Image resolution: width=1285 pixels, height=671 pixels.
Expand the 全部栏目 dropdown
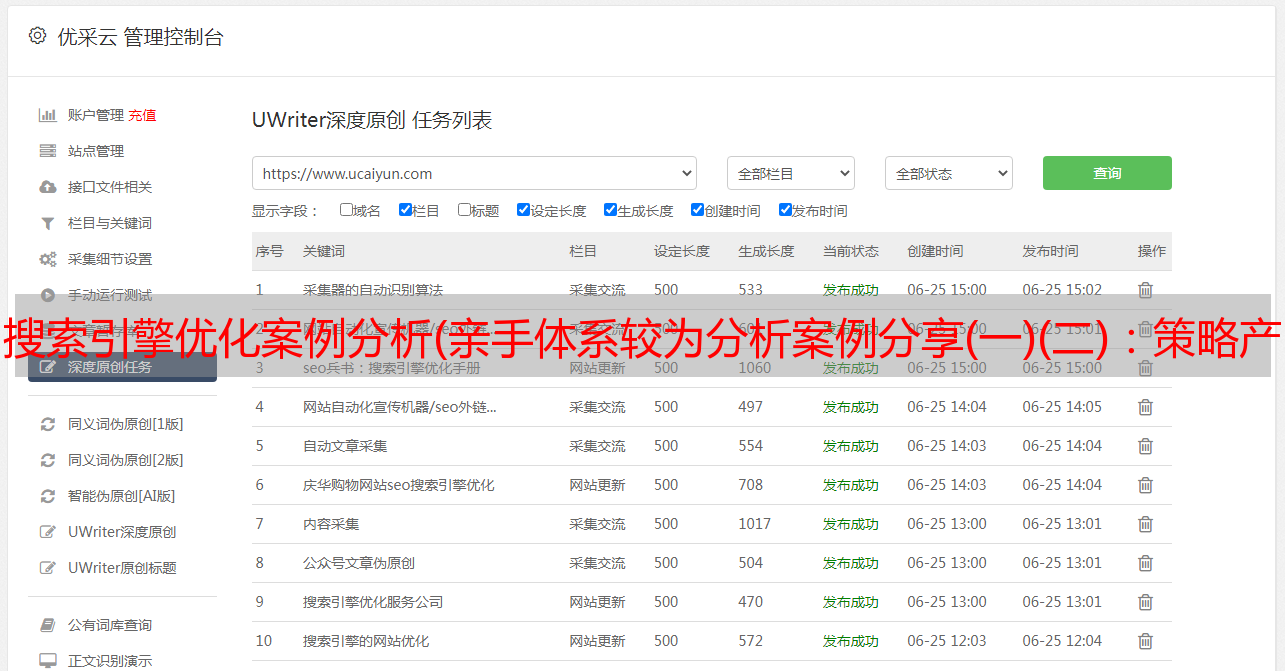coord(790,173)
